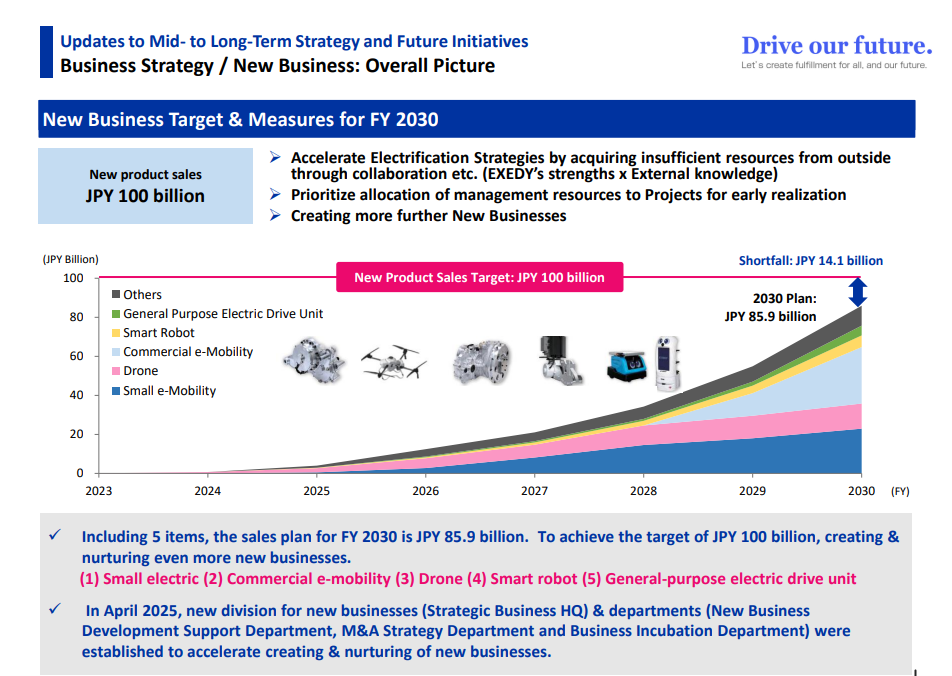
Task: Click the dark blue bar beside slide title
Action: pos(46,53)
